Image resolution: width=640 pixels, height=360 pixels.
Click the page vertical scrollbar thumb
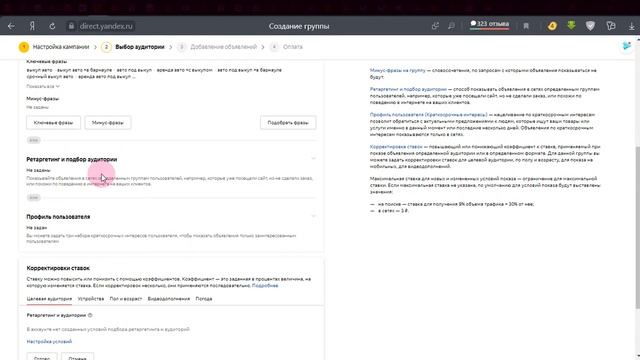click(x=638, y=227)
